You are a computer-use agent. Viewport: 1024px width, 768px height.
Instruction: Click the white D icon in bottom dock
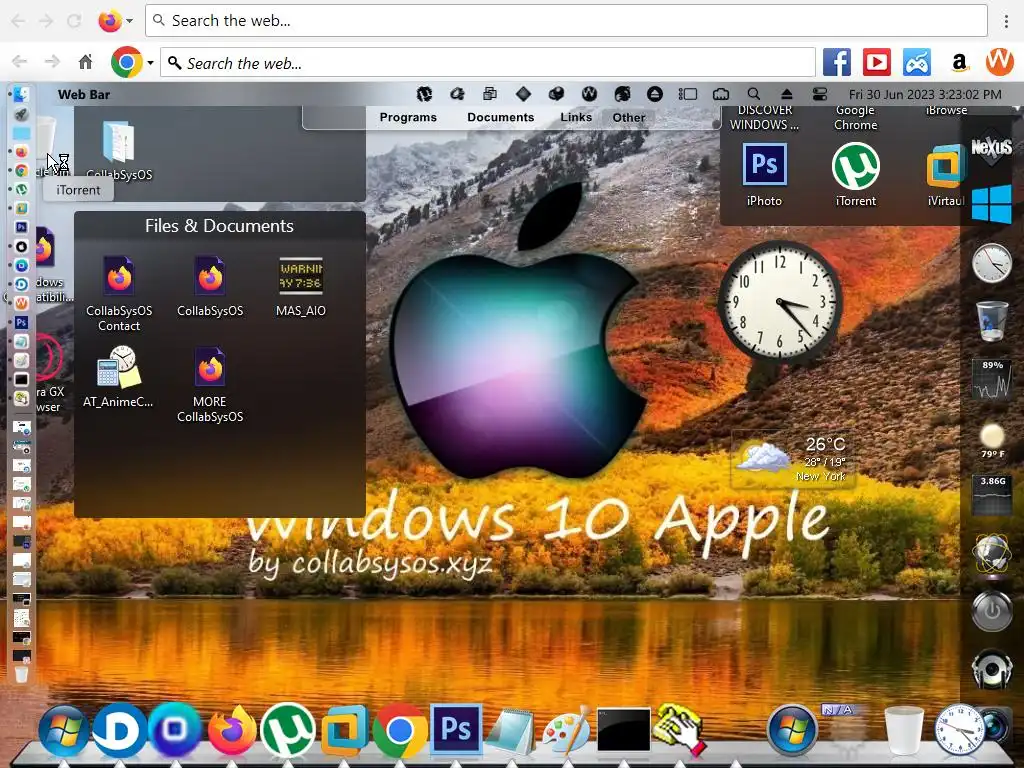120,730
